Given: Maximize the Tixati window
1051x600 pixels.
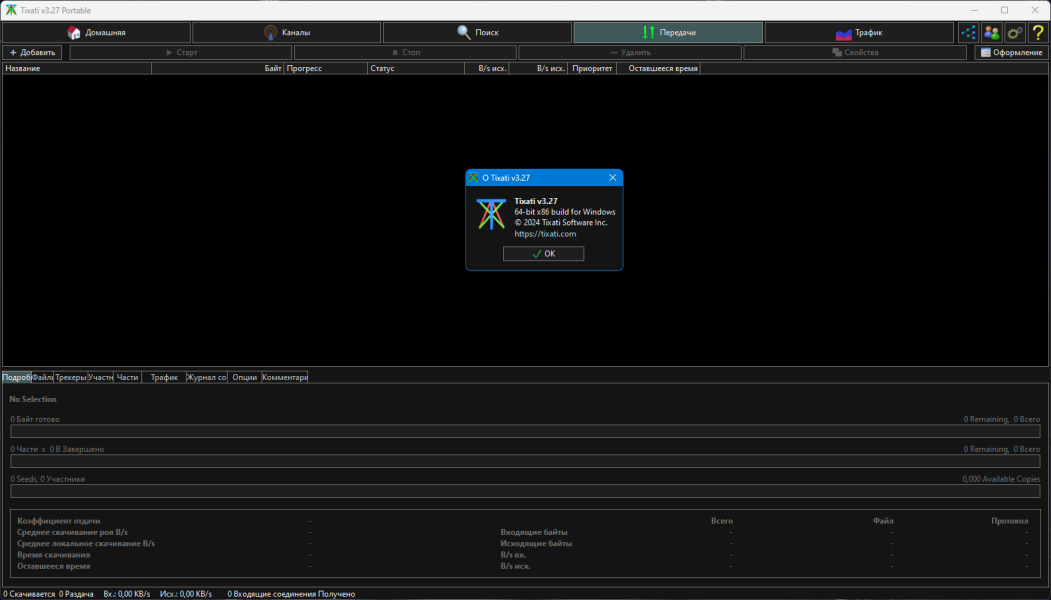Looking at the screenshot, I should 1004,10.
